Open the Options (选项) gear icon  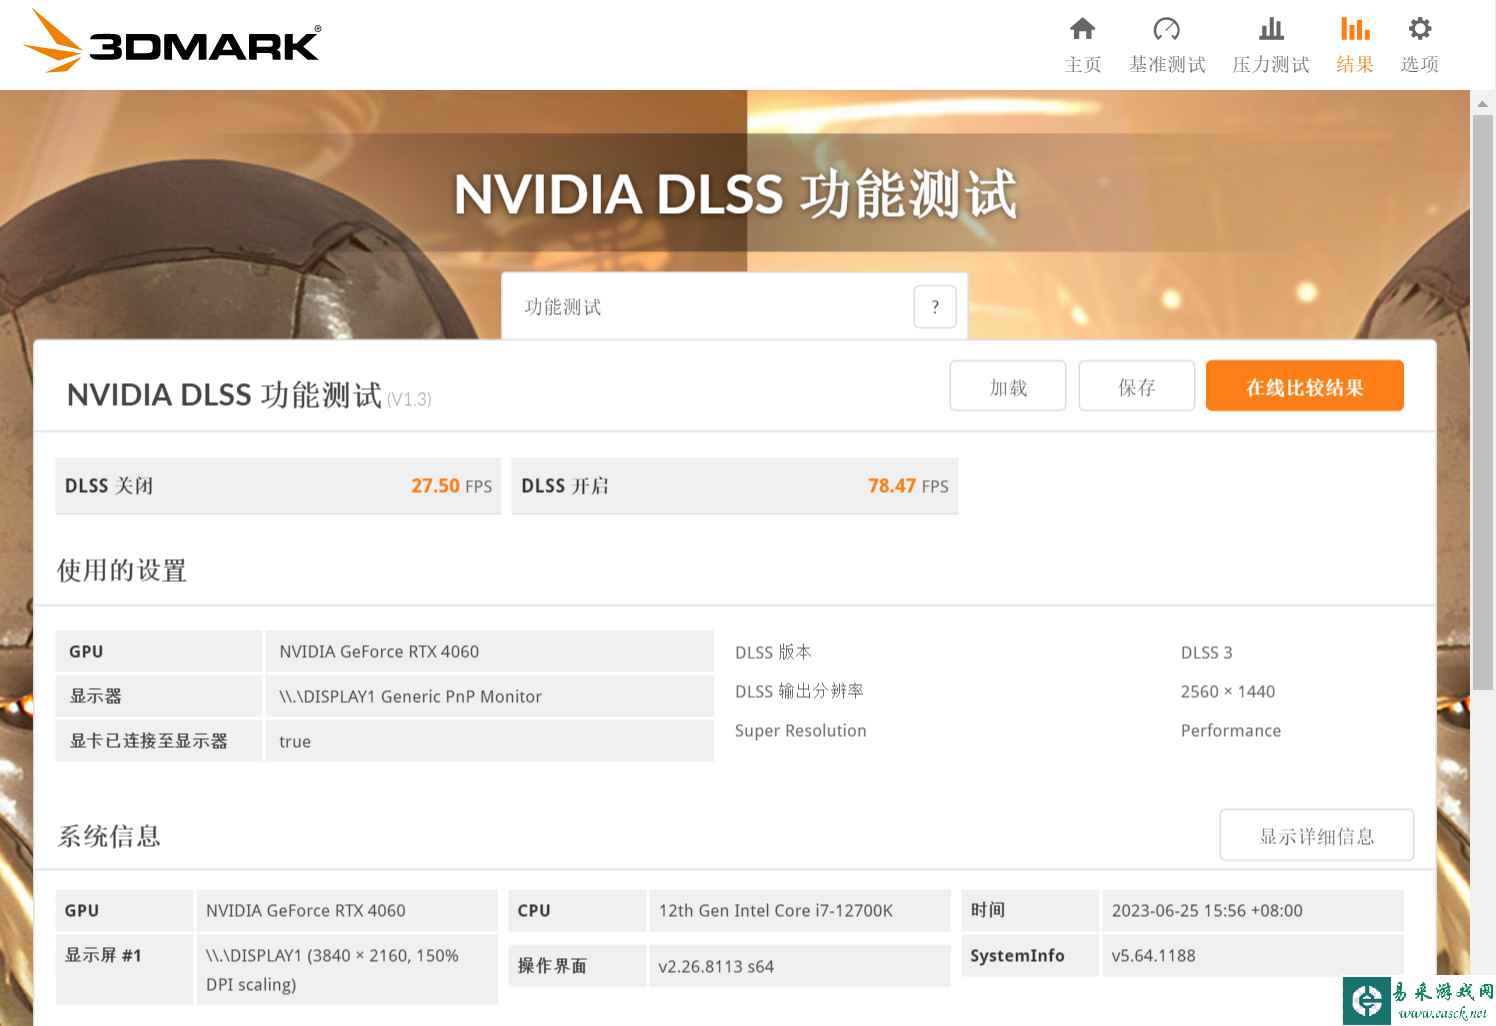(x=1419, y=28)
